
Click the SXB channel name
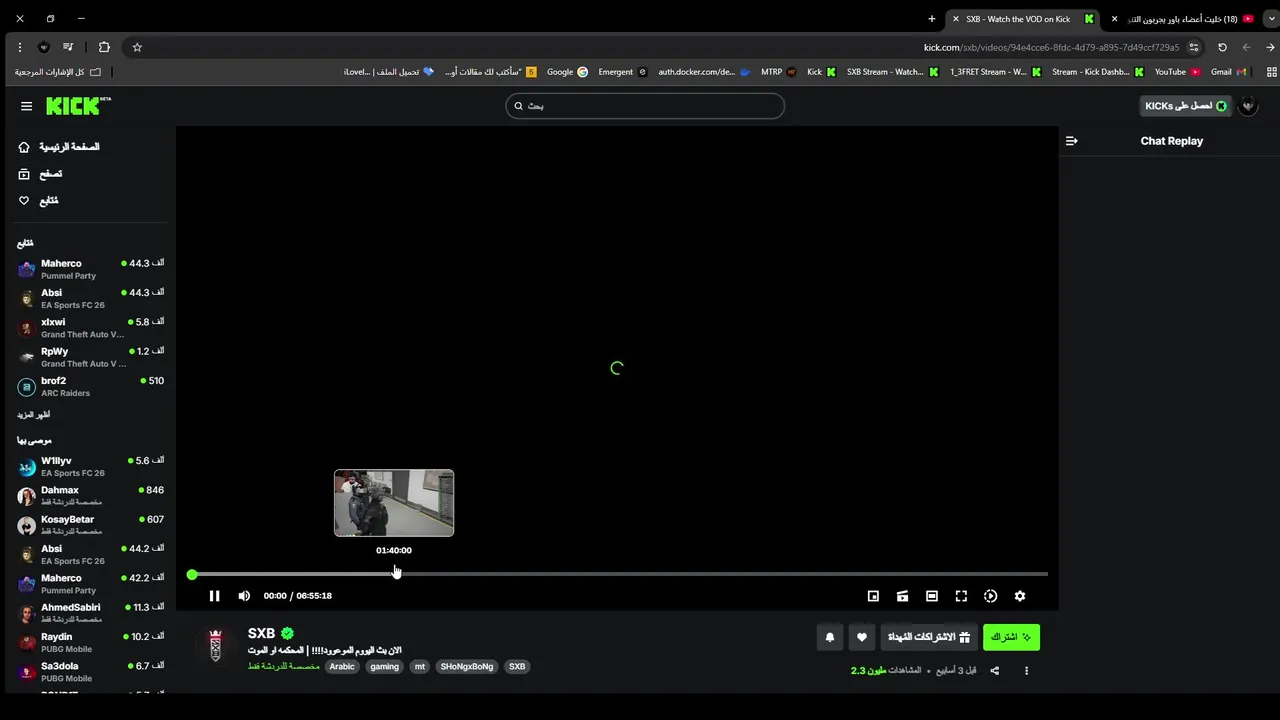[x=261, y=634]
